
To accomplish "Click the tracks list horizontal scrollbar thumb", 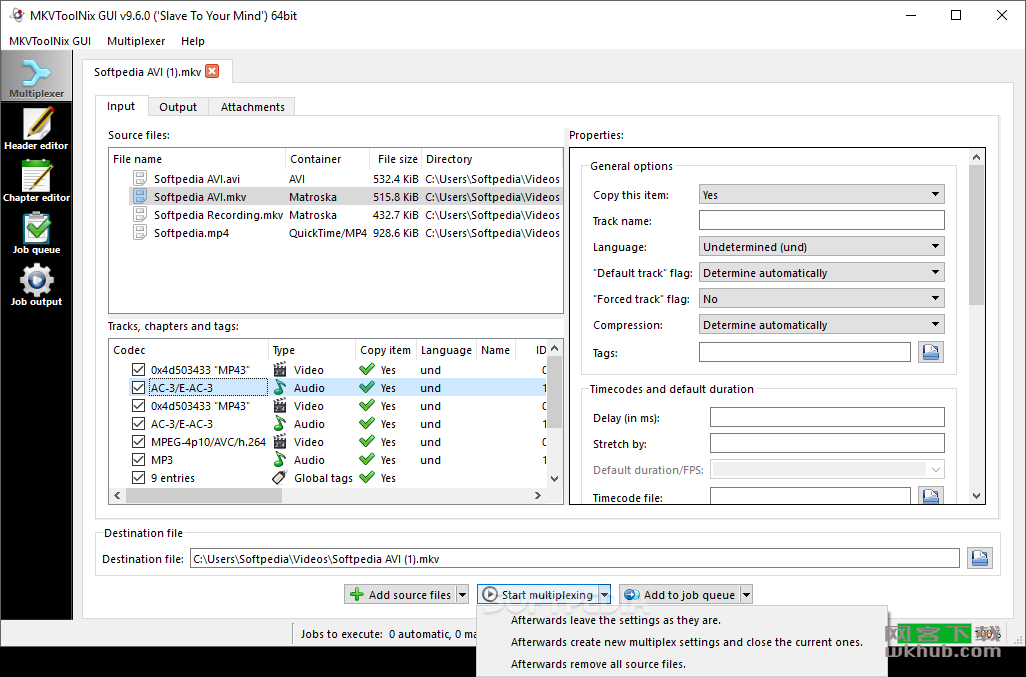I will click(x=204, y=496).
